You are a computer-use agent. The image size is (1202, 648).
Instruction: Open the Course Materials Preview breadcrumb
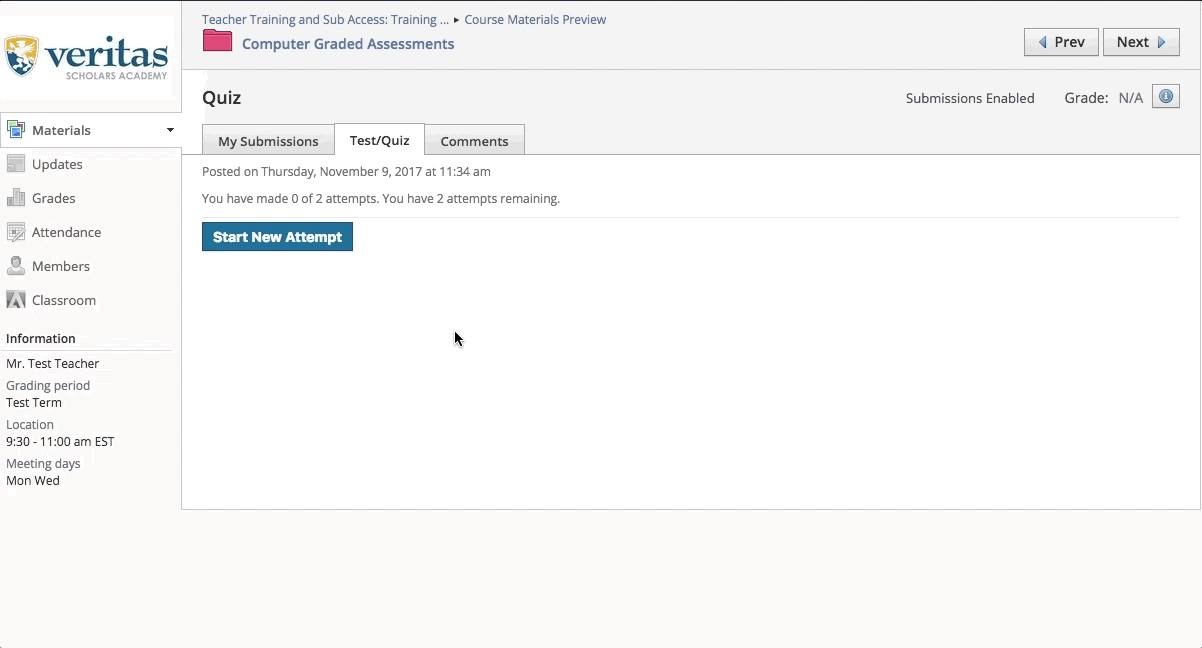[x=534, y=19]
